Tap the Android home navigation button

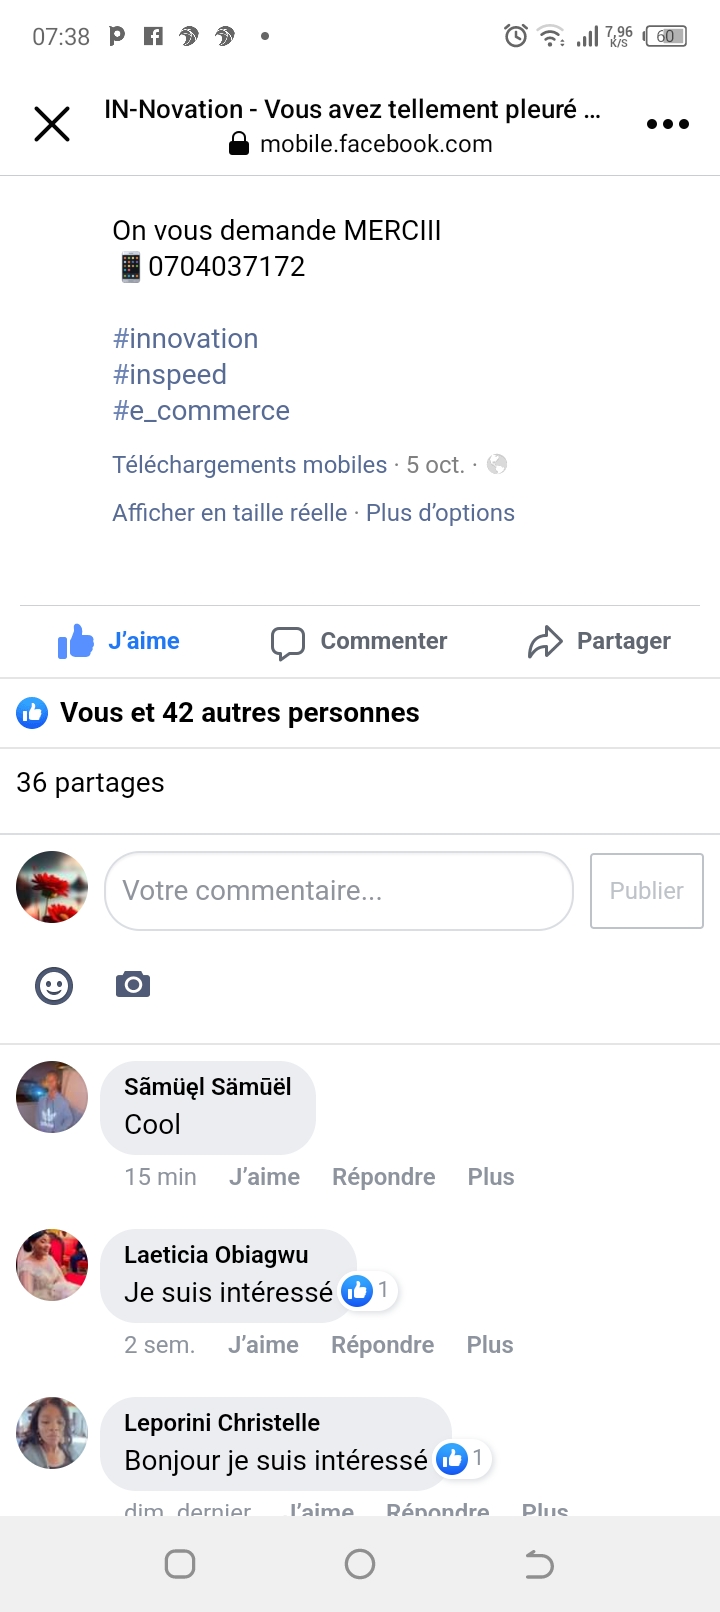(360, 1564)
